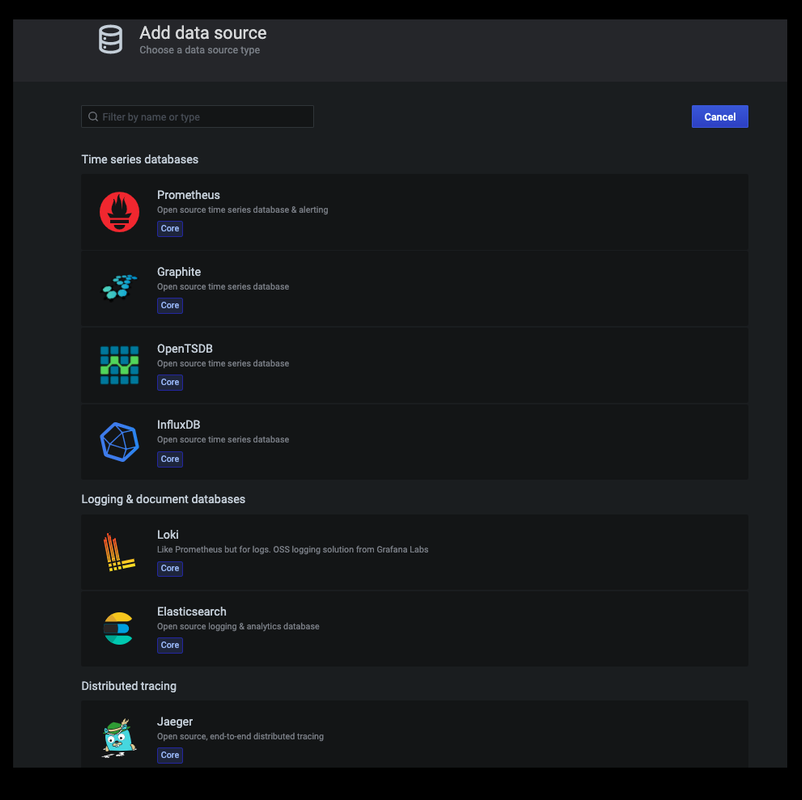Click 'Open source logging & analytics database' text
The width and height of the screenshot is (802, 800).
pos(238,626)
